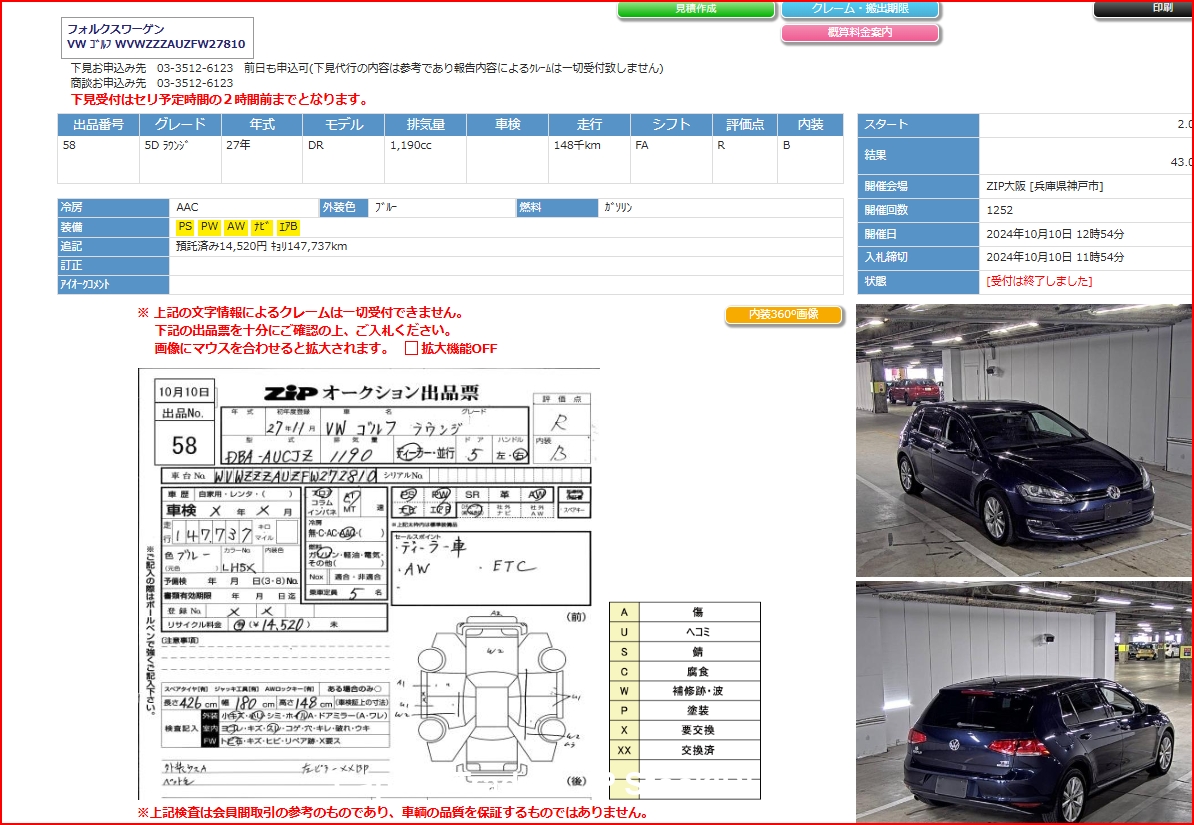Select the 走行 column header
The height and width of the screenshot is (825, 1194).
(x=589, y=125)
